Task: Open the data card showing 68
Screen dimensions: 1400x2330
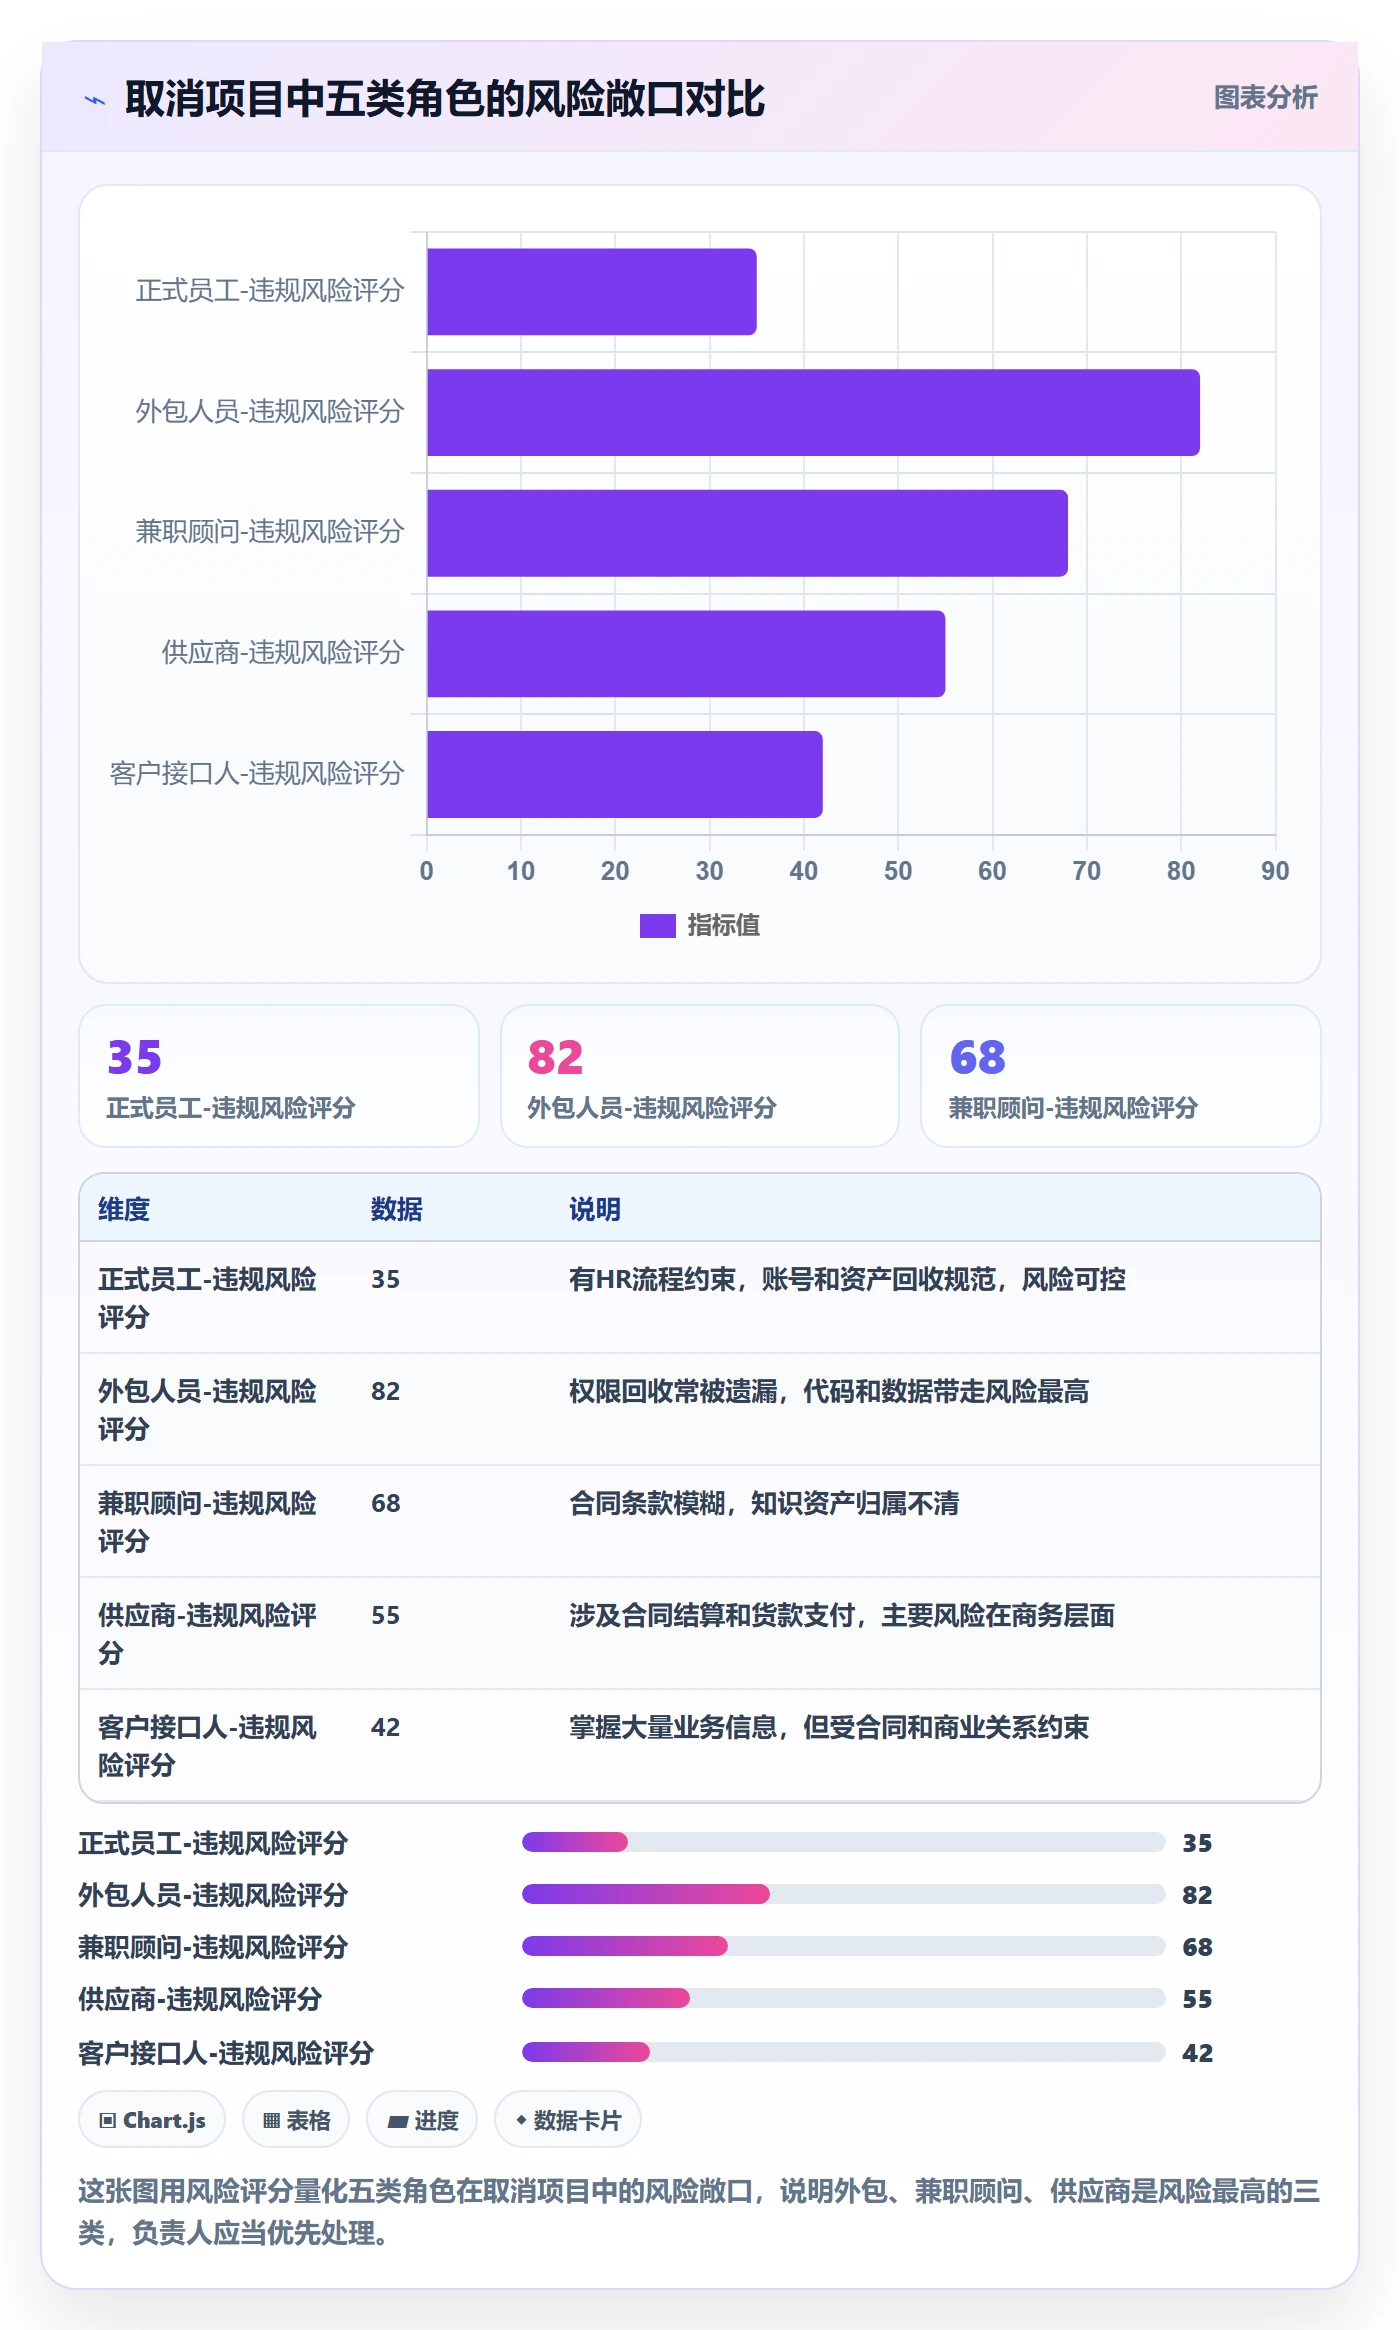Action: click(1121, 1076)
